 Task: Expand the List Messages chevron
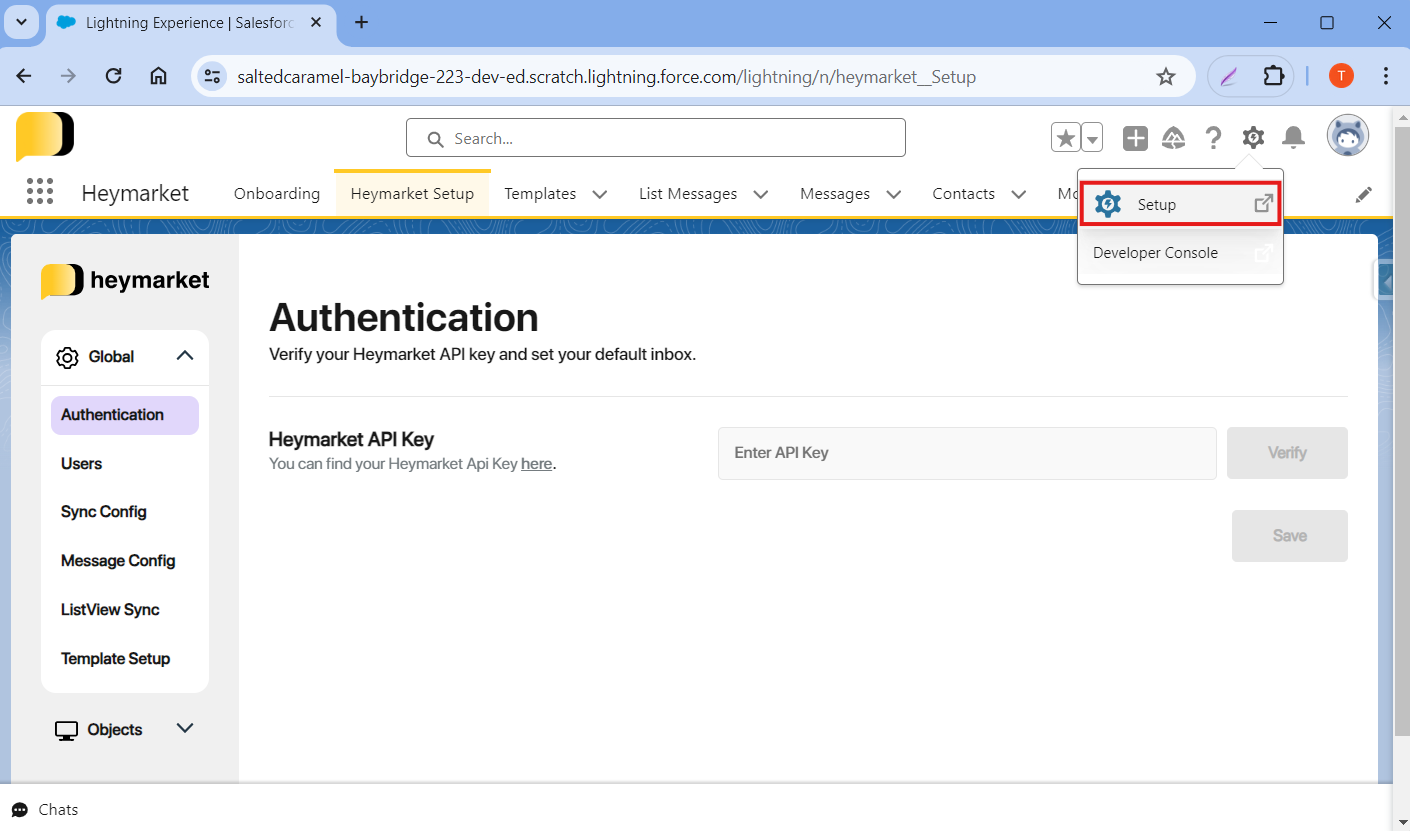pos(761,194)
